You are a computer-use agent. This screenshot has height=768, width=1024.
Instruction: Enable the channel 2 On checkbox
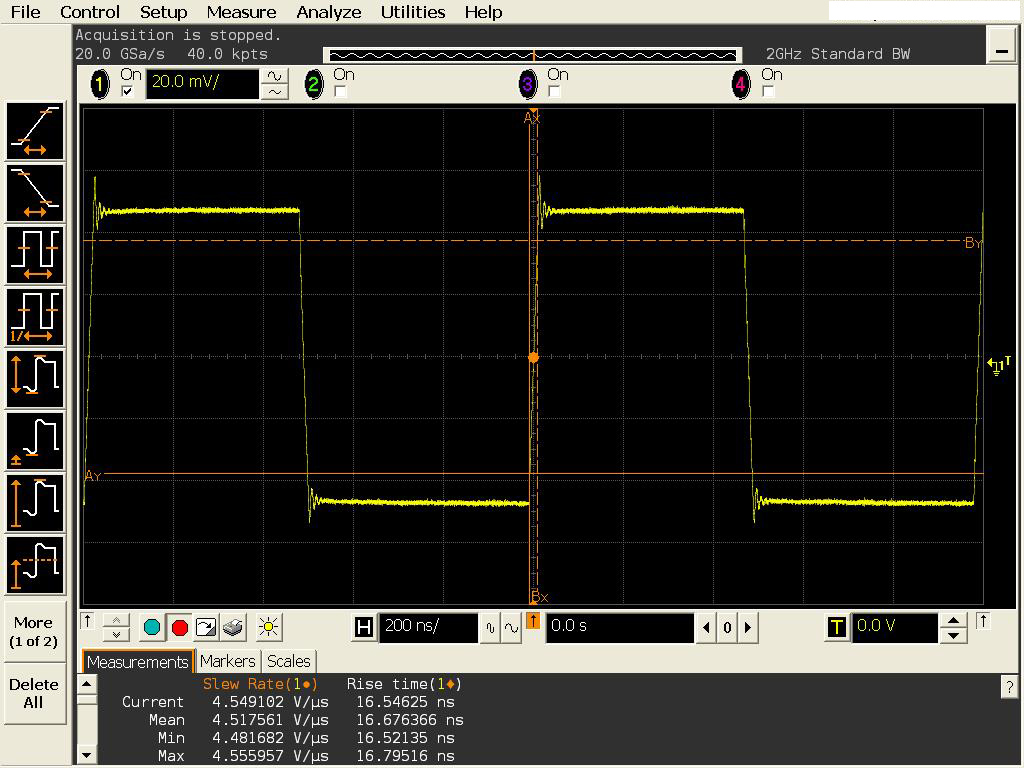(340, 91)
